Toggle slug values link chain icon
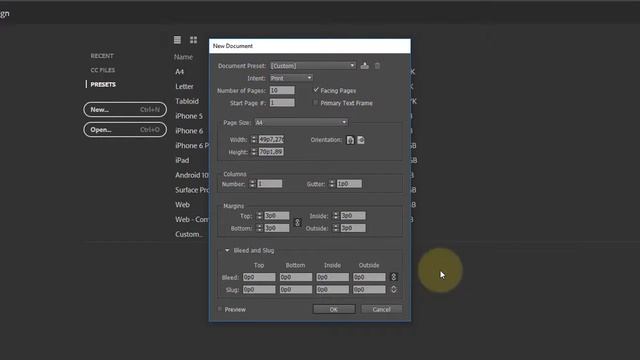The height and width of the screenshot is (360, 640). pyautogui.click(x=393, y=289)
